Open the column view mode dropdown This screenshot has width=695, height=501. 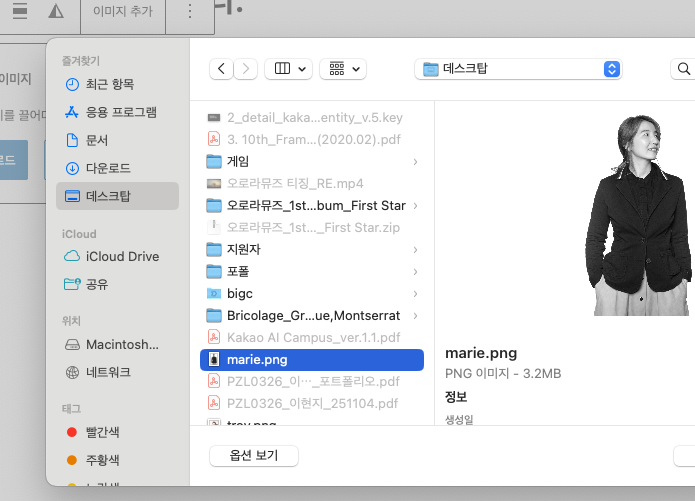pos(288,69)
